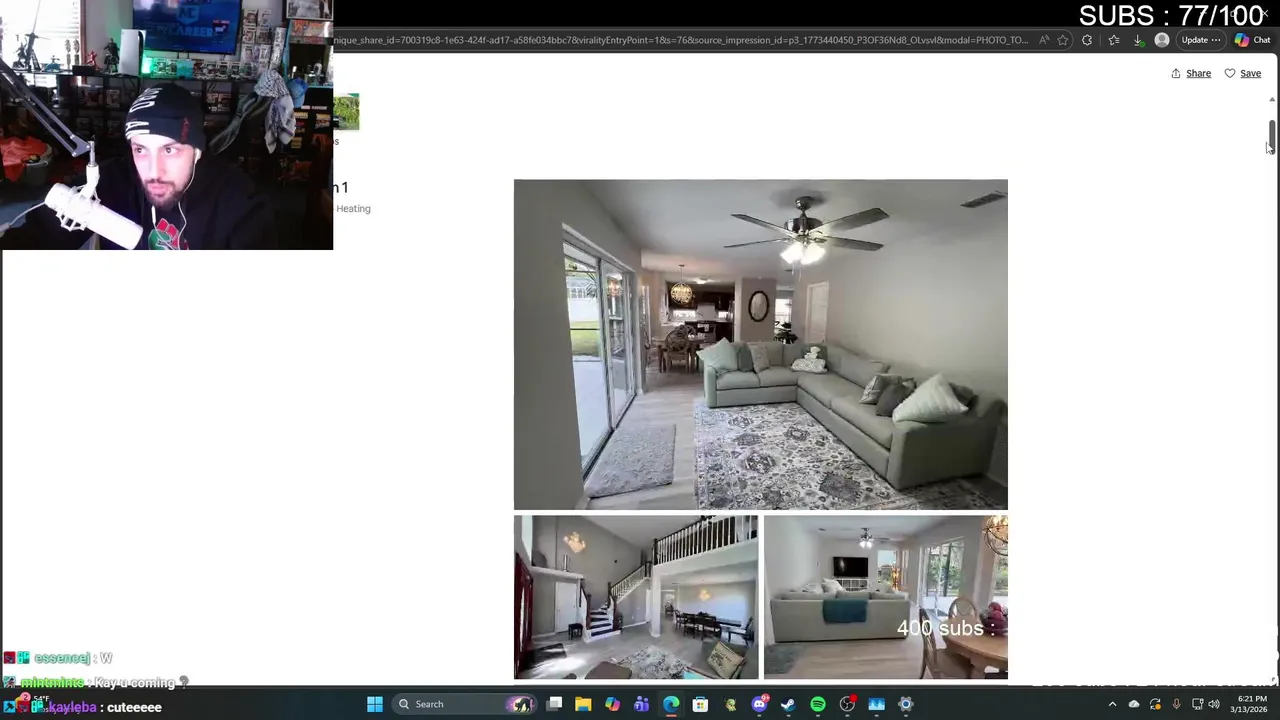Open the Favorites list icon
Viewport: 1280px width, 720px height.
1114,40
